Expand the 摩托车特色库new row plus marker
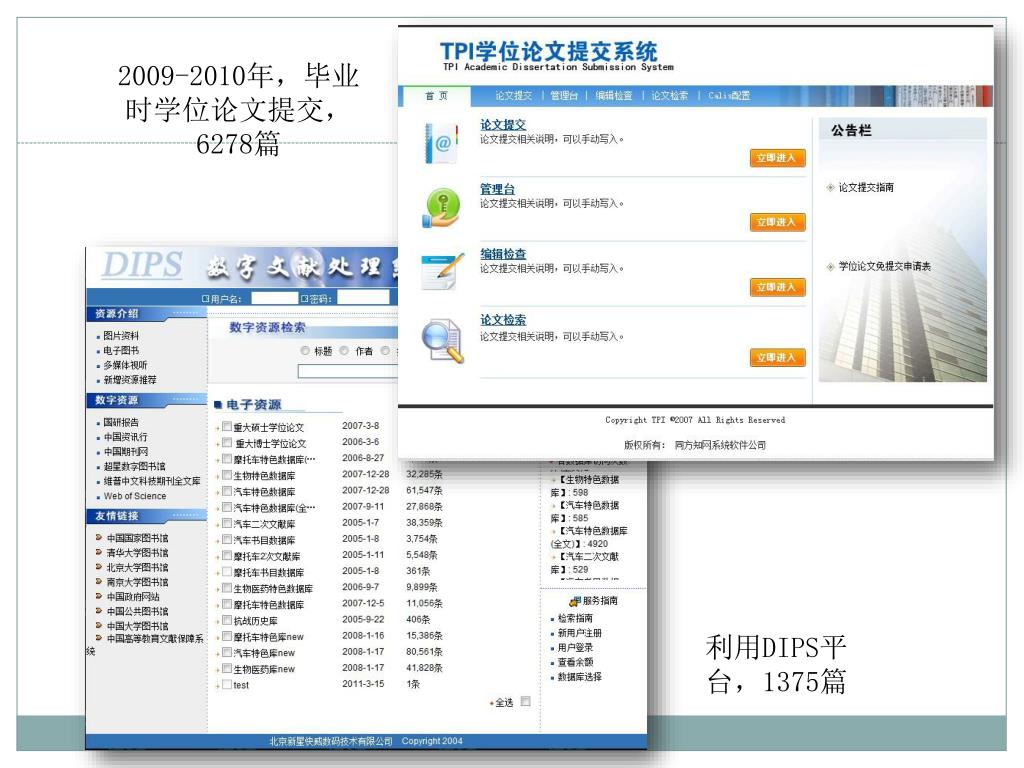This screenshot has width=1024, height=768. coord(218,638)
